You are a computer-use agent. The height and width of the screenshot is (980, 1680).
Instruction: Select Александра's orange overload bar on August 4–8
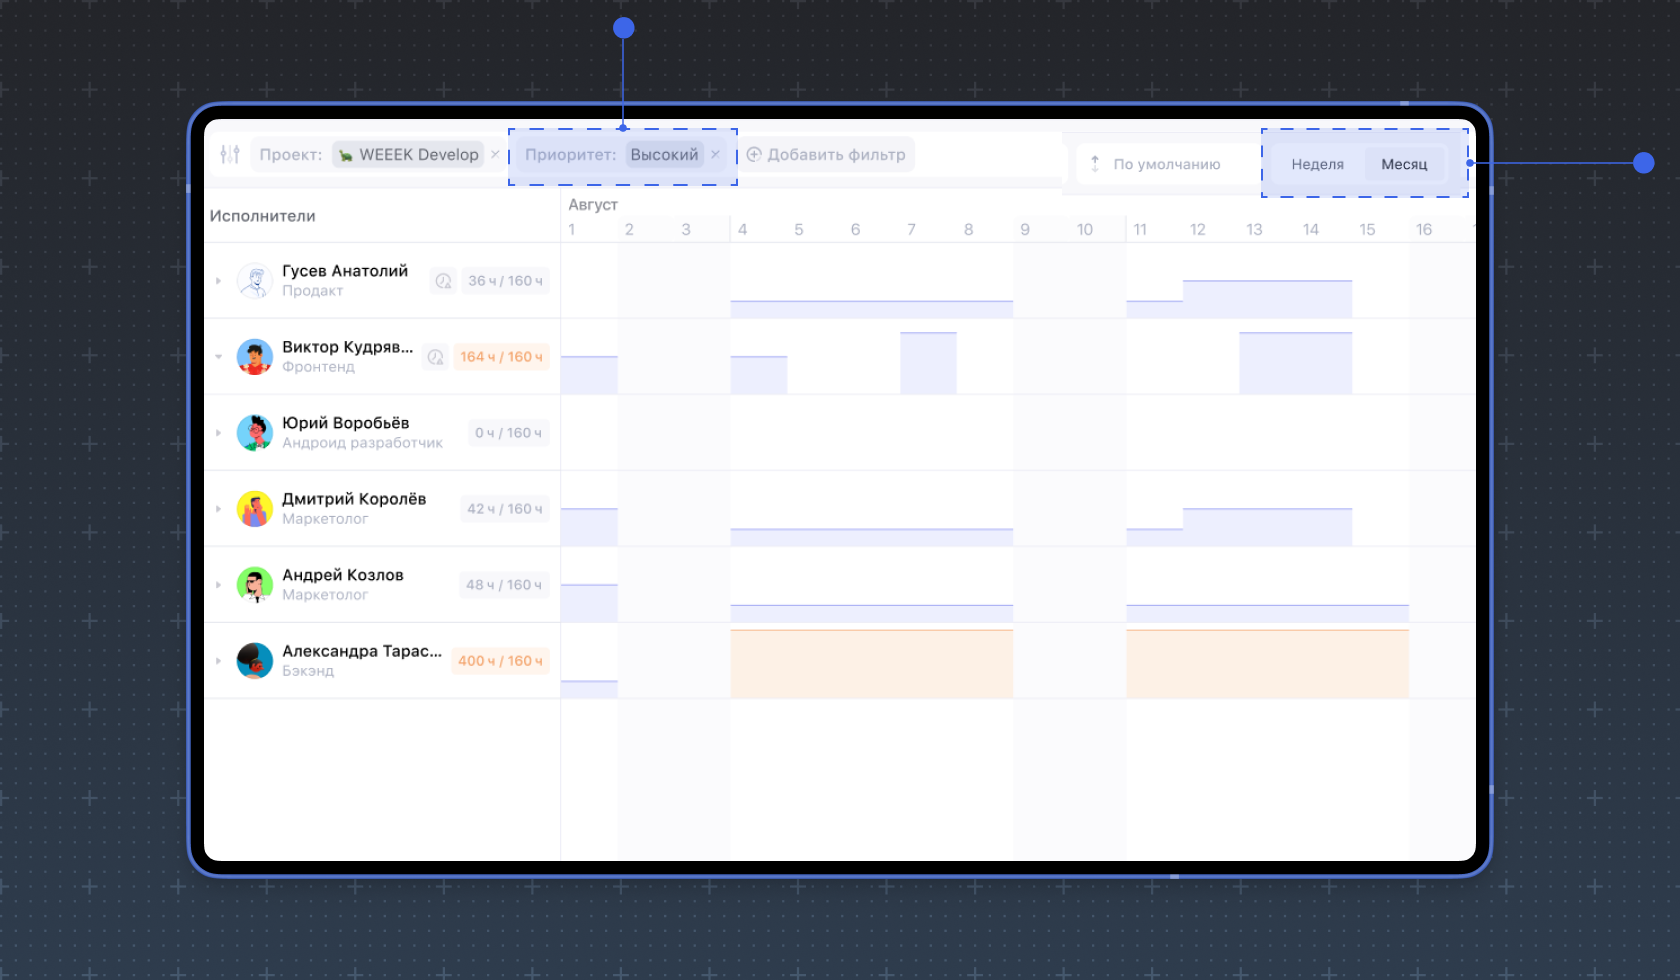tap(871, 664)
